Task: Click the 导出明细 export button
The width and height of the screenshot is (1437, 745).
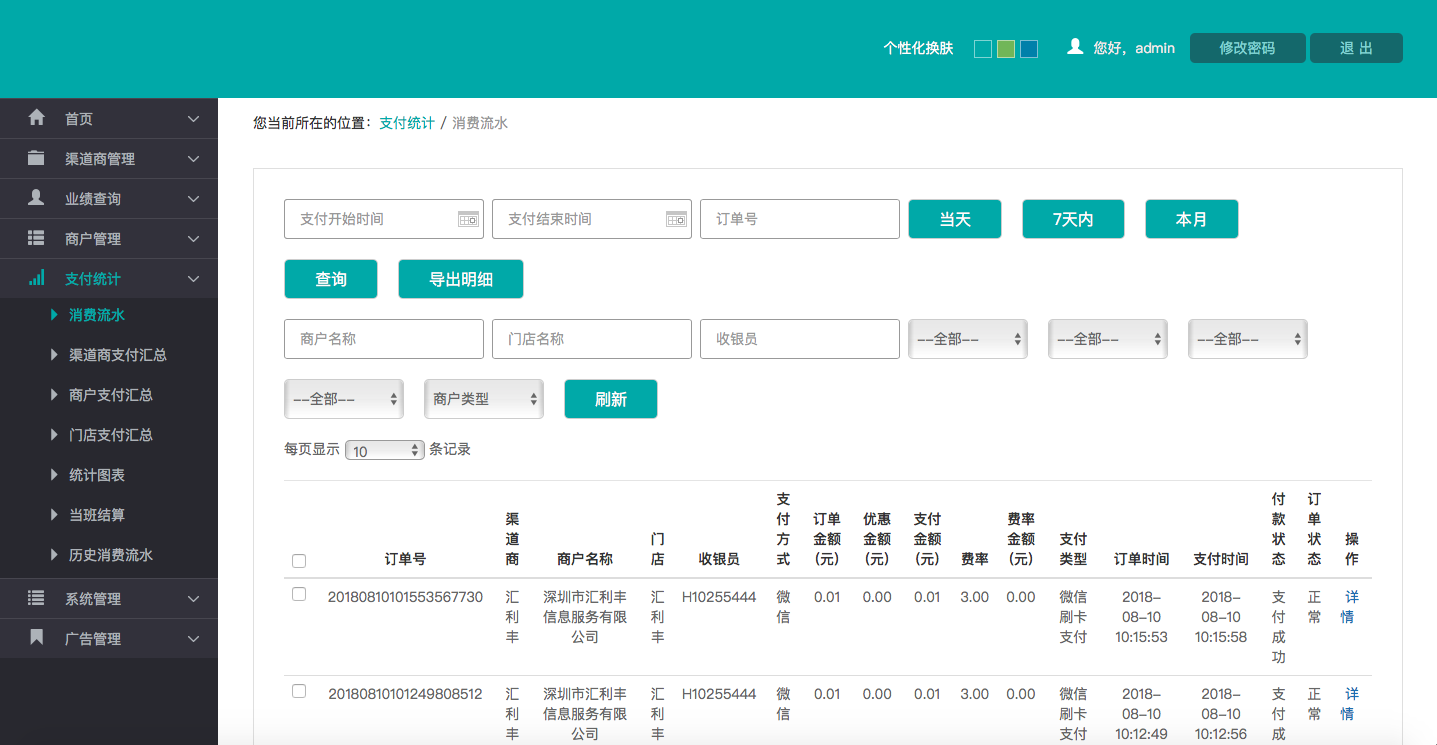Action: pos(461,279)
